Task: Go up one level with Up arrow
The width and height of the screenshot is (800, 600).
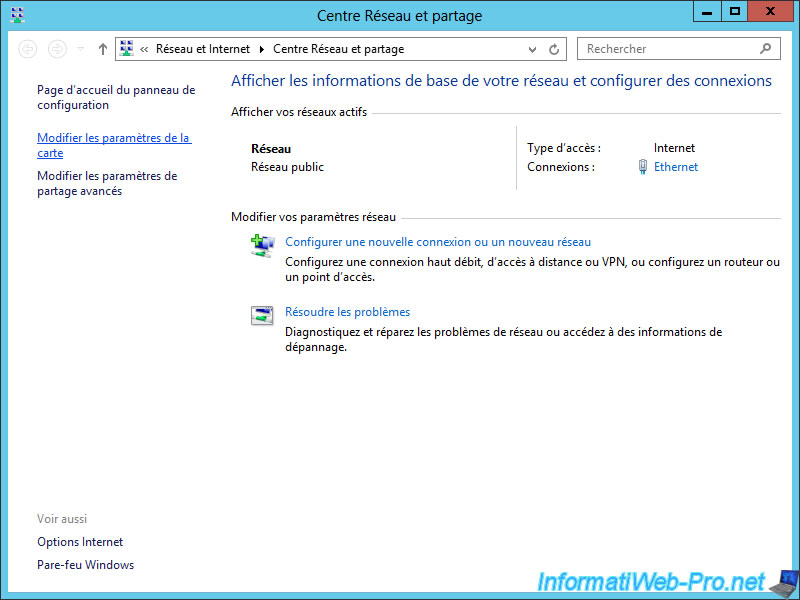Action: 103,49
